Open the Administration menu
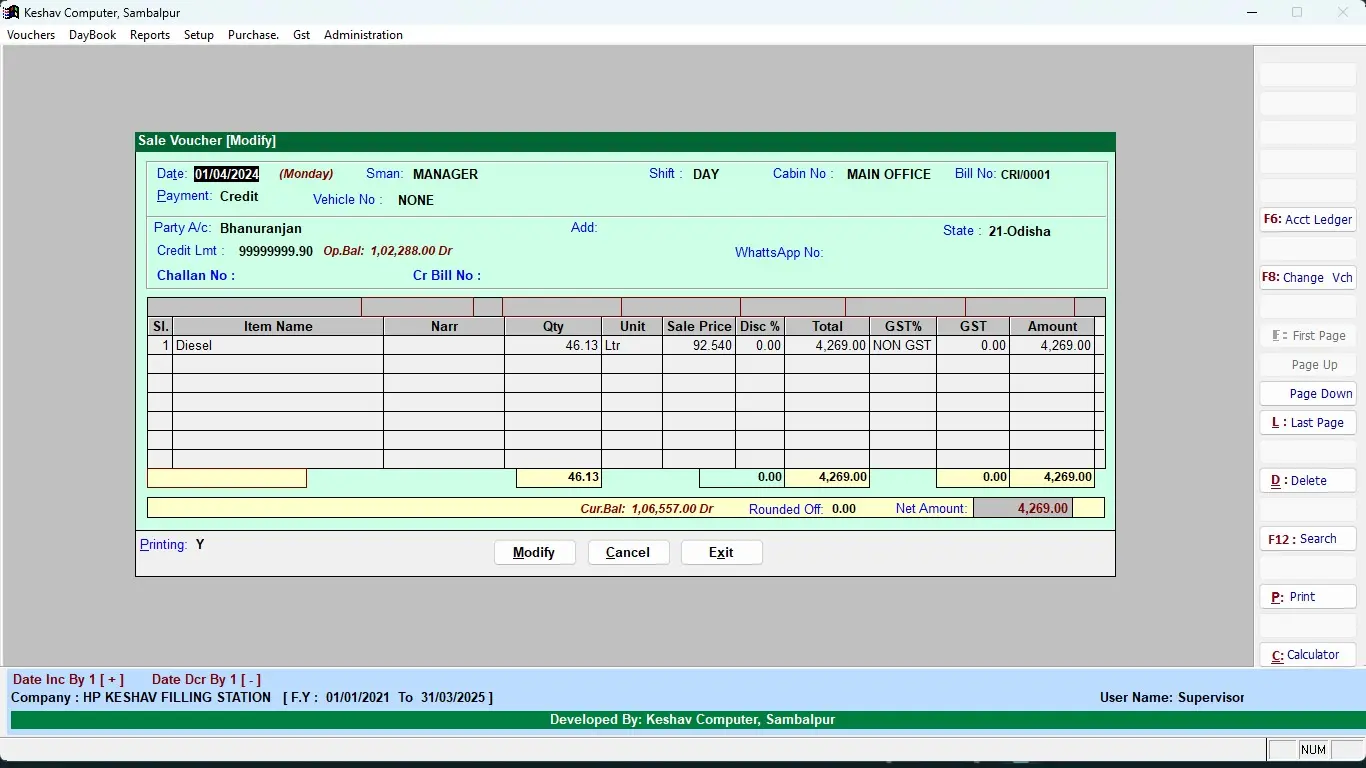This screenshot has width=1366, height=768. tap(363, 35)
